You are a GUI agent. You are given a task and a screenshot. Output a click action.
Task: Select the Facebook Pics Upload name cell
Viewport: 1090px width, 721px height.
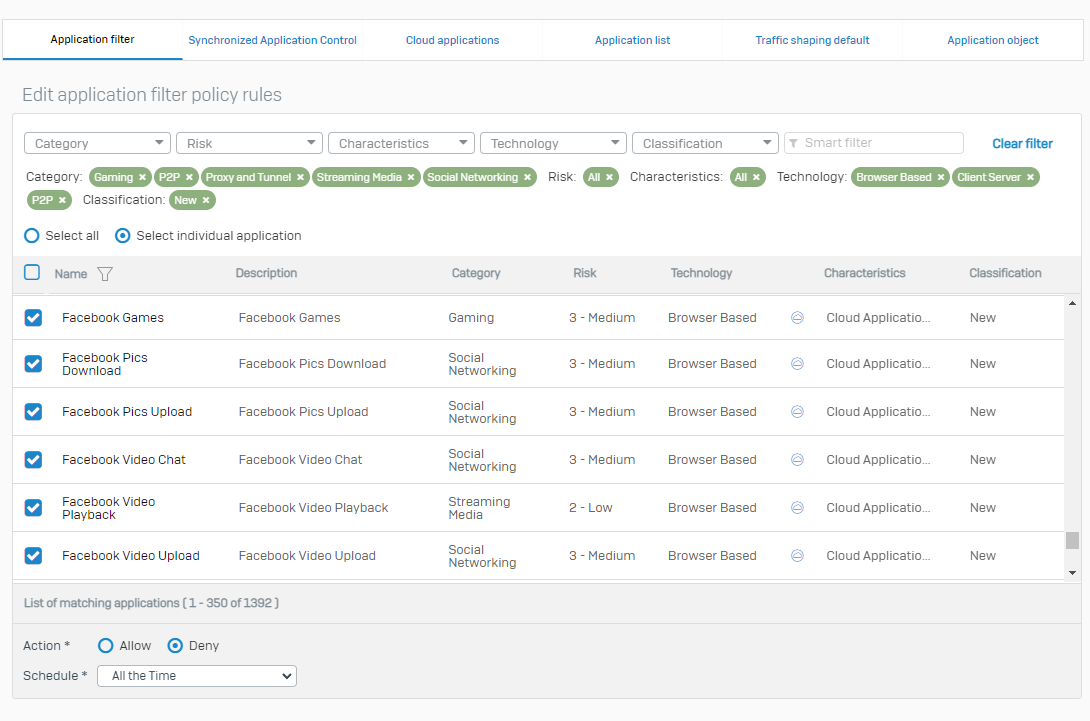(127, 412)
